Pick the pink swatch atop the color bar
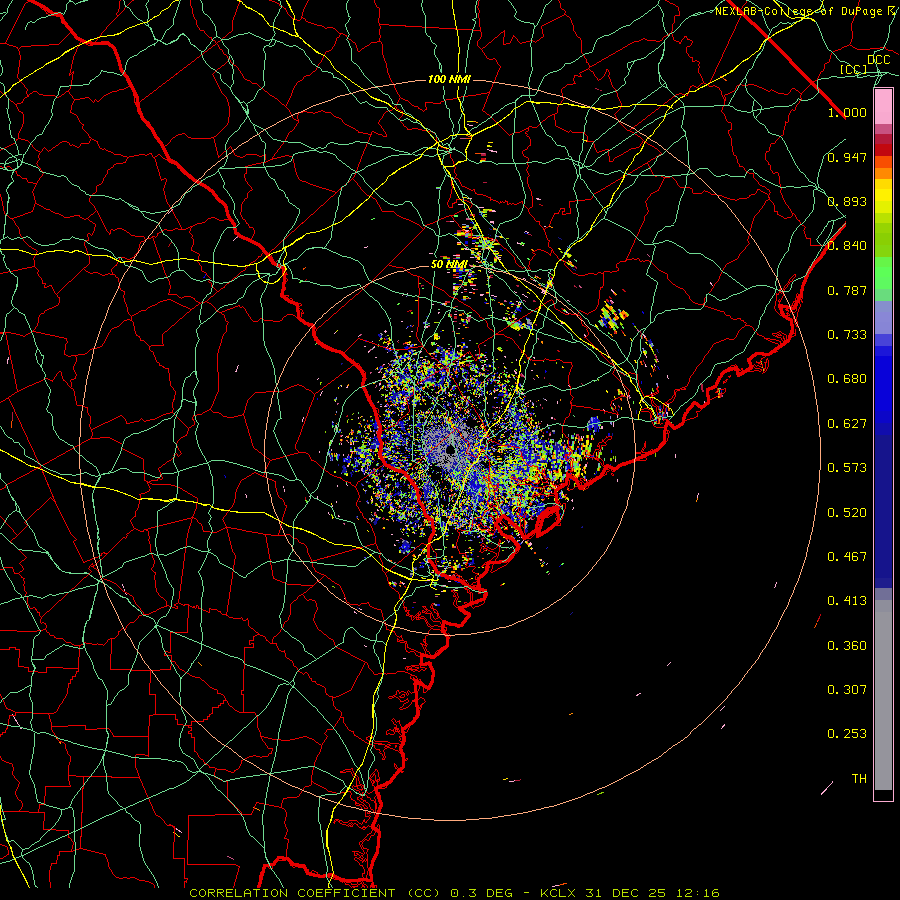 pos(883,107)
